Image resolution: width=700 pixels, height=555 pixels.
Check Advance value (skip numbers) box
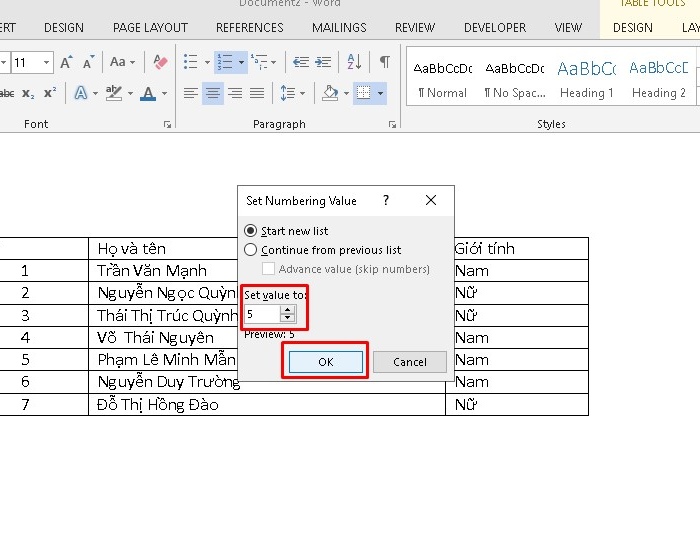(x=268, y=269)
